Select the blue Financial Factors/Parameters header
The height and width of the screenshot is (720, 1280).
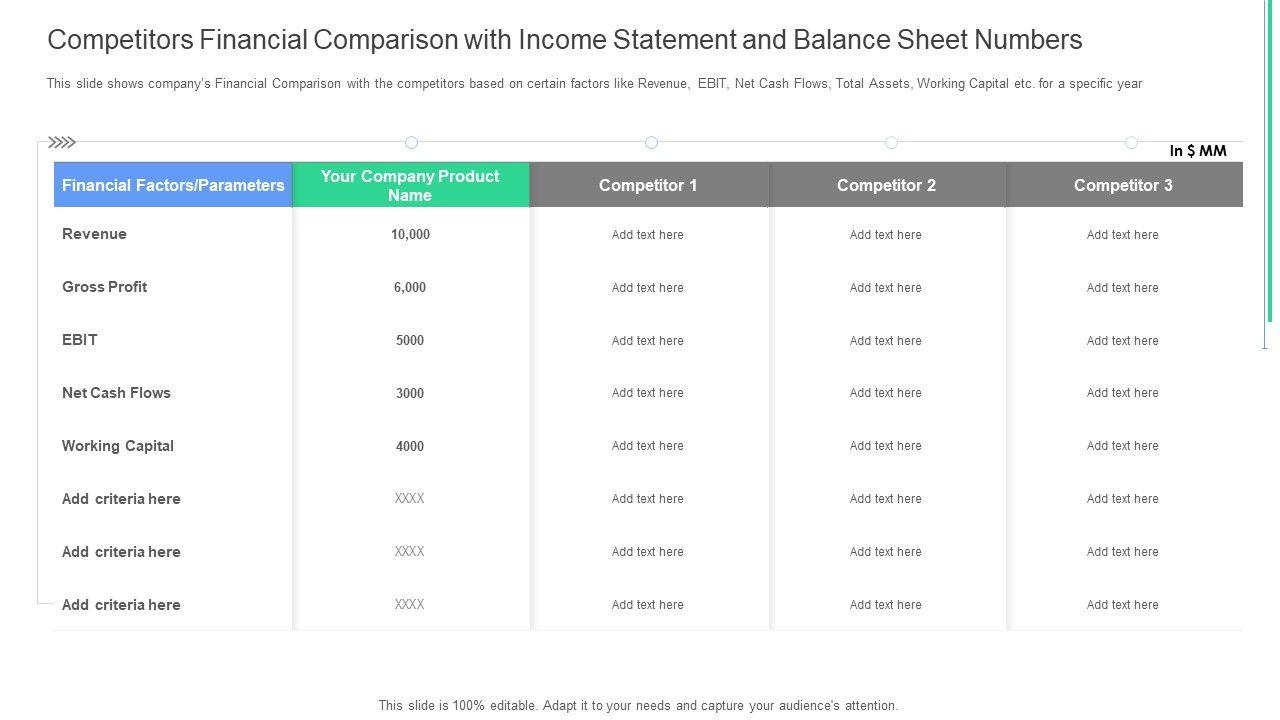(x=173, y=185)
